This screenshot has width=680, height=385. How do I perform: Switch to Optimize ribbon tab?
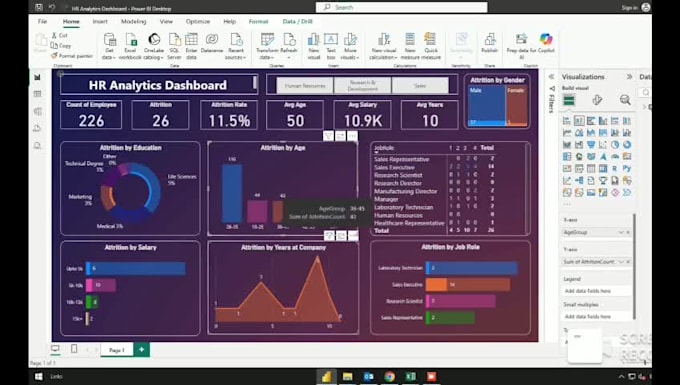click(x=198, y=21)
